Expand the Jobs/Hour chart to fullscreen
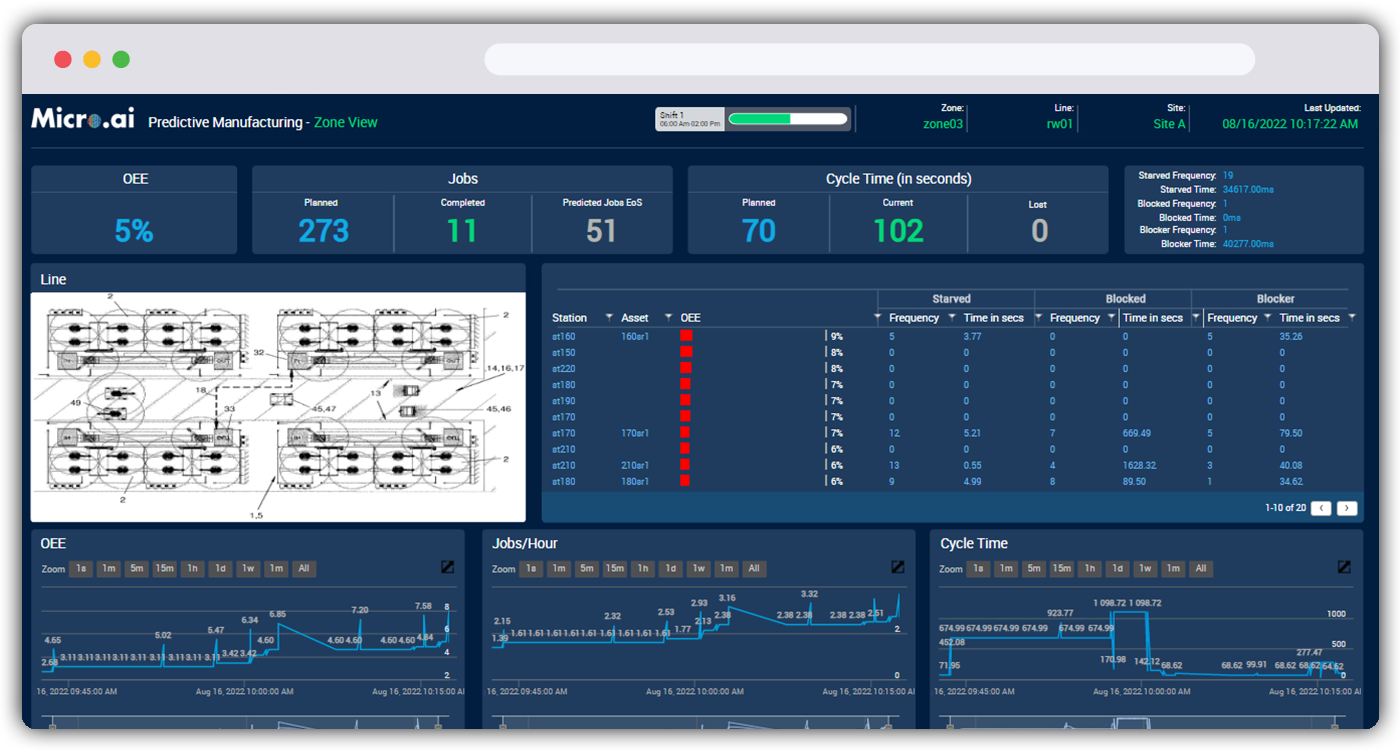This screenshot has height=755, width=1400. pyautogui.click(x=898, y=567)
